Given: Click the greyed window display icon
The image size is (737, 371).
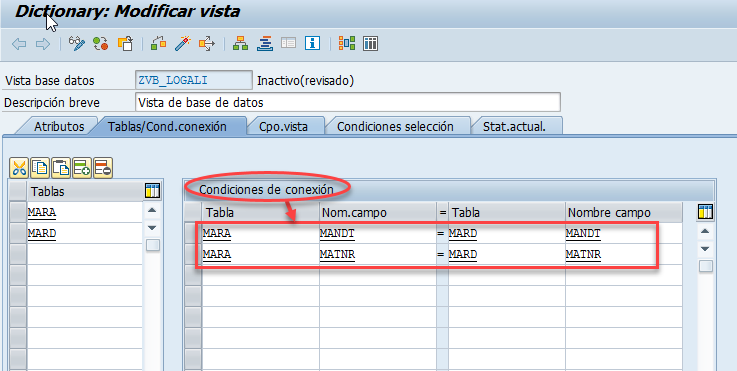Looking at the screenshot, I should point(289,43).
